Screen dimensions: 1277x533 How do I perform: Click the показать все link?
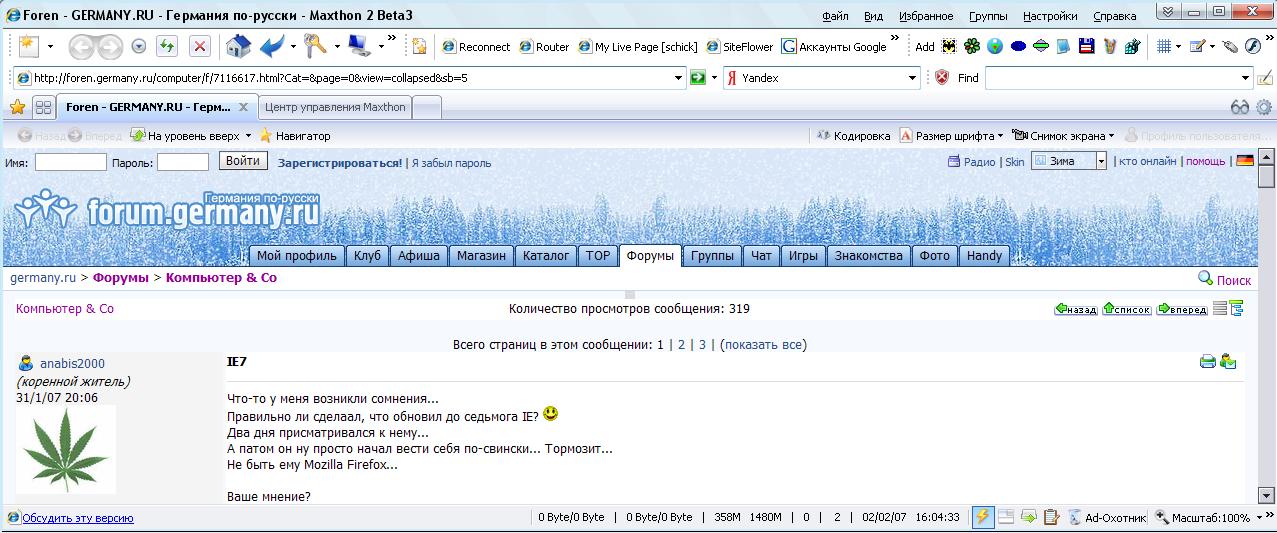click(x=763, y=344)
